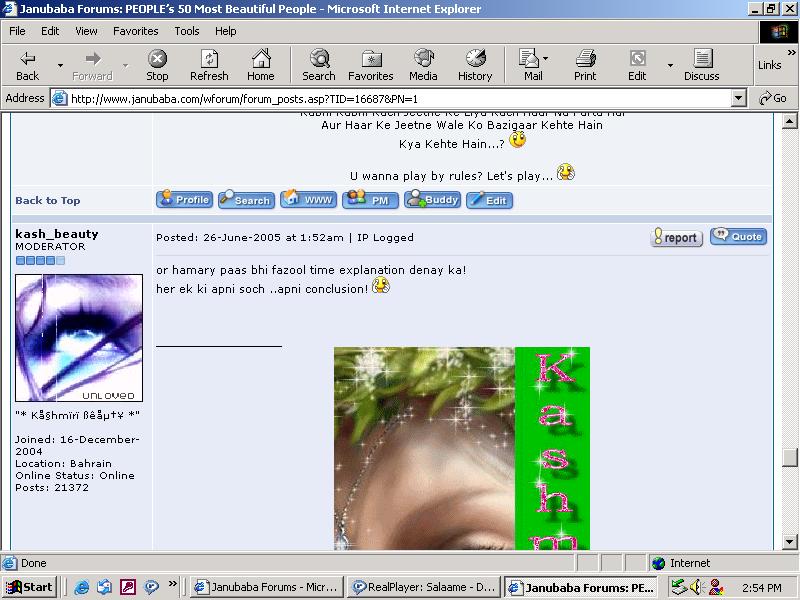Open the Media toolbar panel

[x=423, y=65]
